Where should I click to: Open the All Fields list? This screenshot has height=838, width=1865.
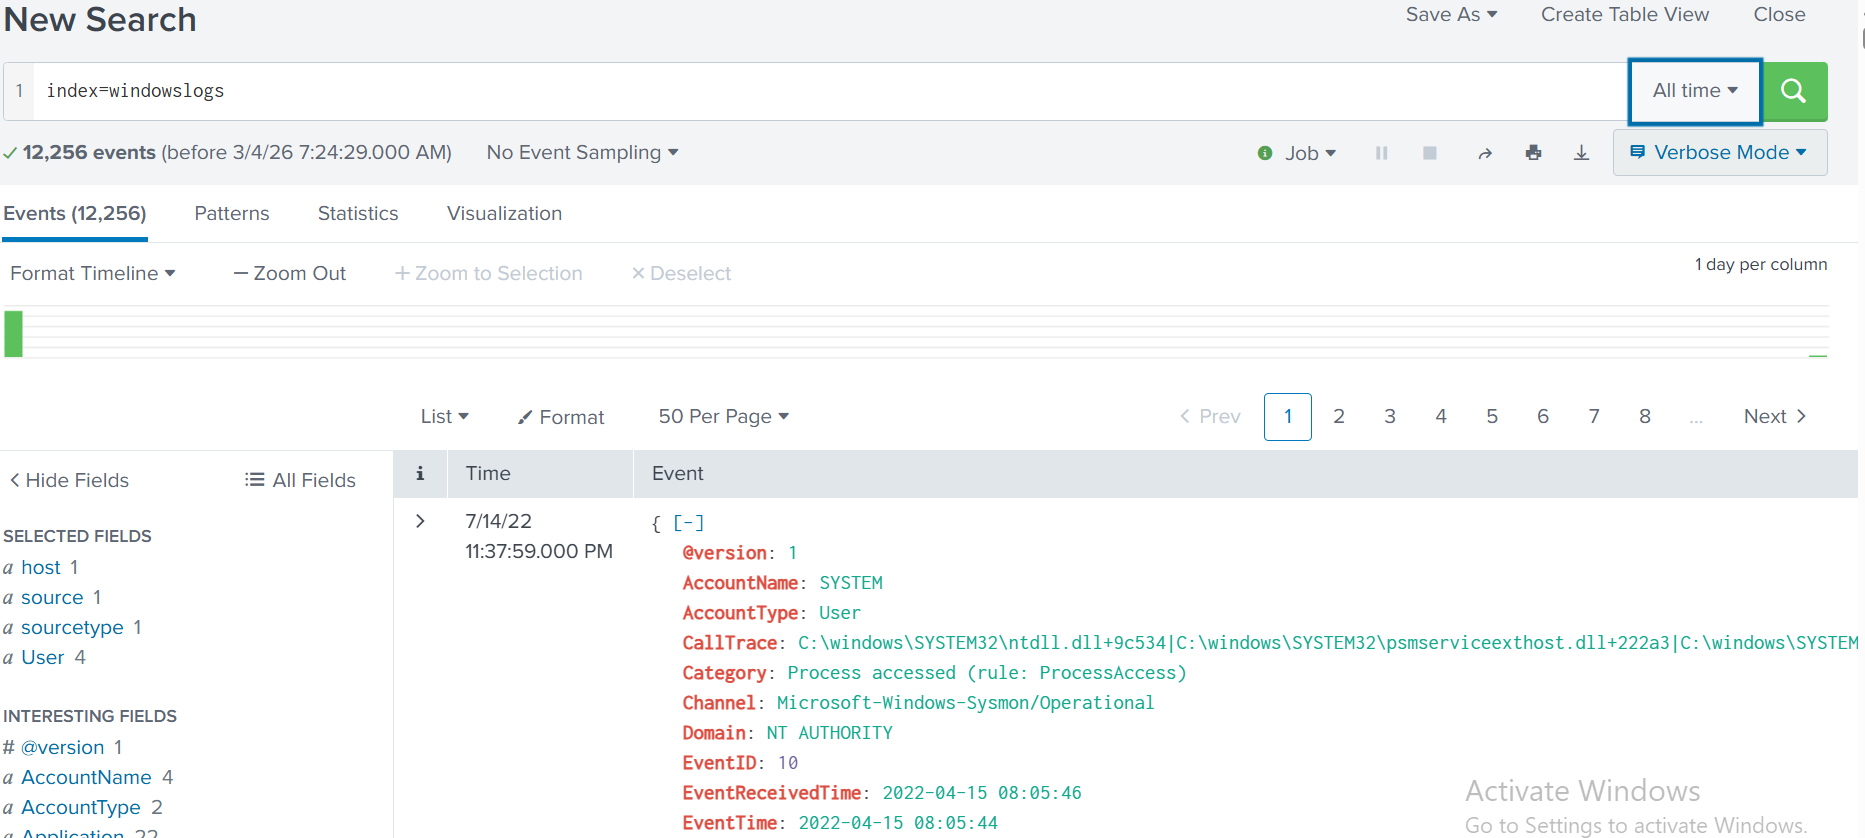coord(301,480)
